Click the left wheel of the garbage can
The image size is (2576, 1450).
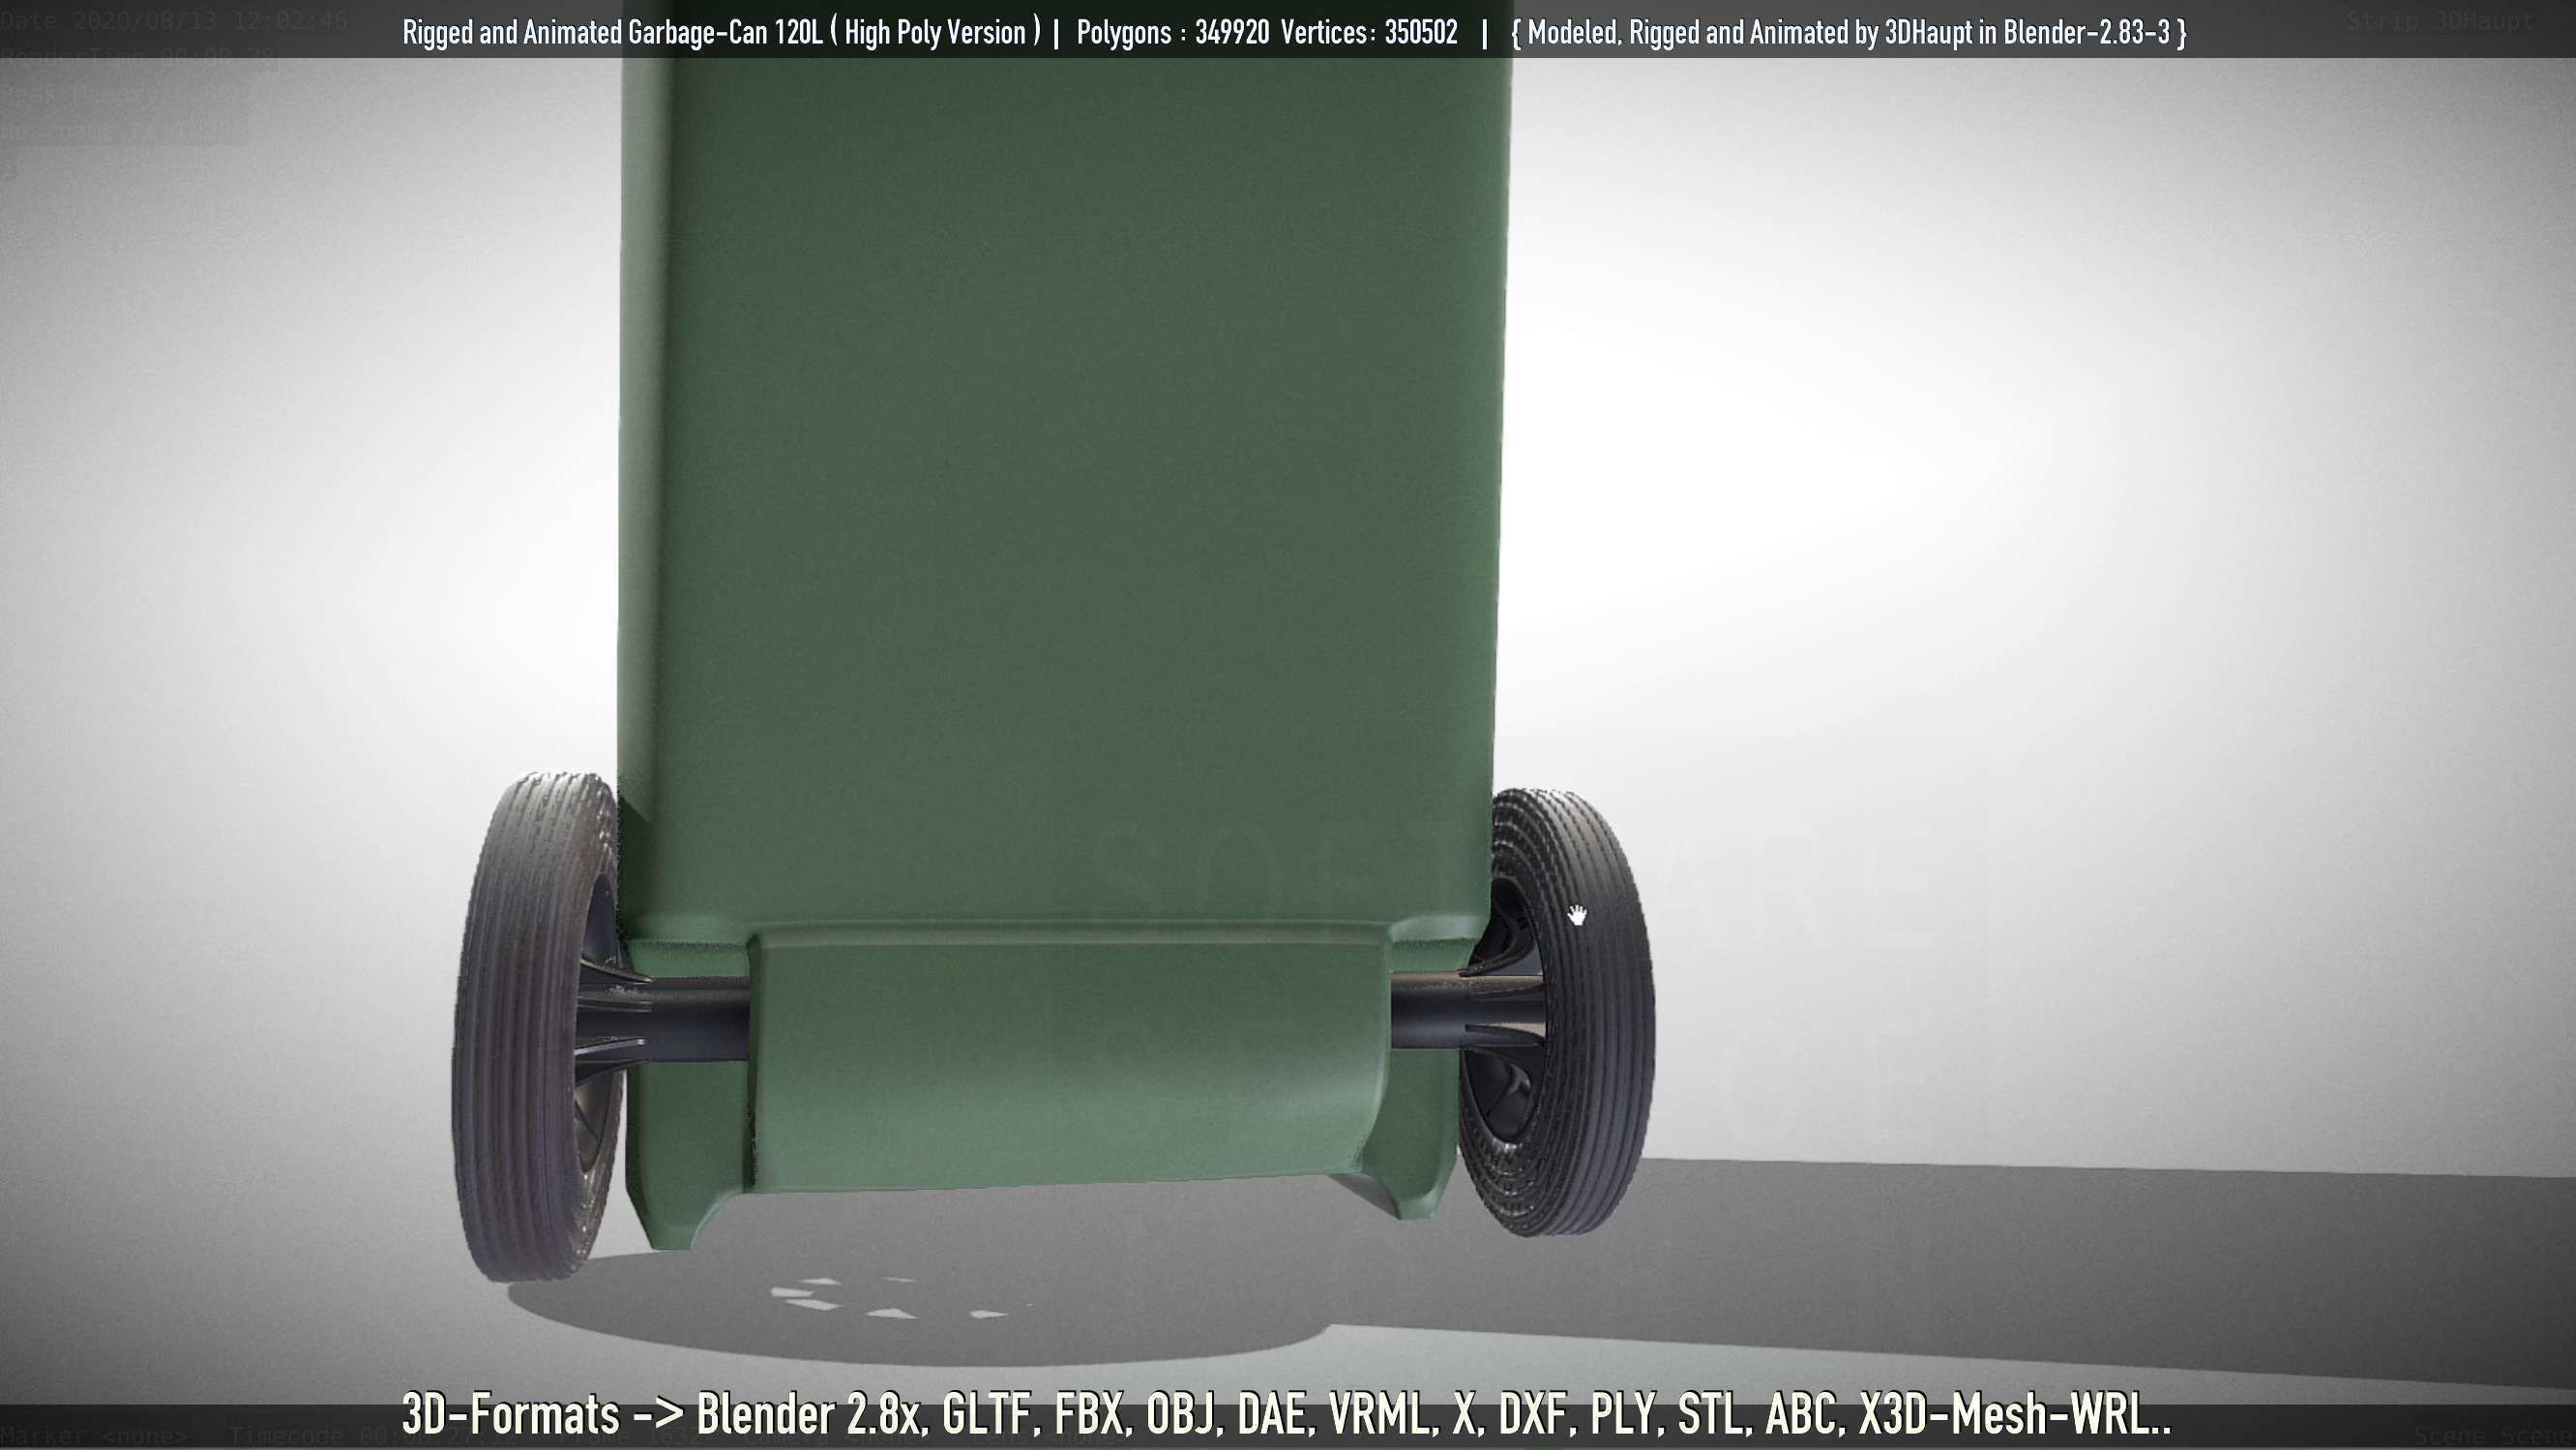click(538, 1027)
